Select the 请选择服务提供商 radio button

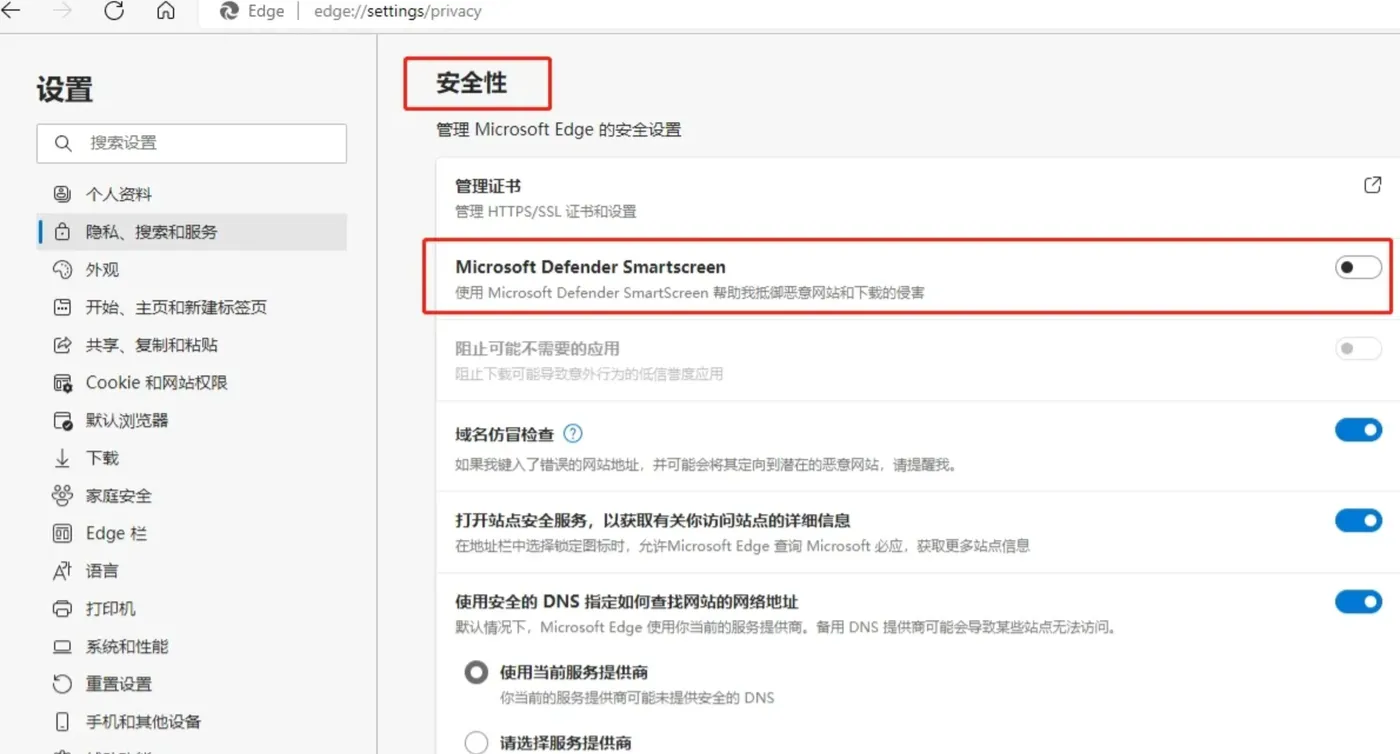click(x=476, y=743)
